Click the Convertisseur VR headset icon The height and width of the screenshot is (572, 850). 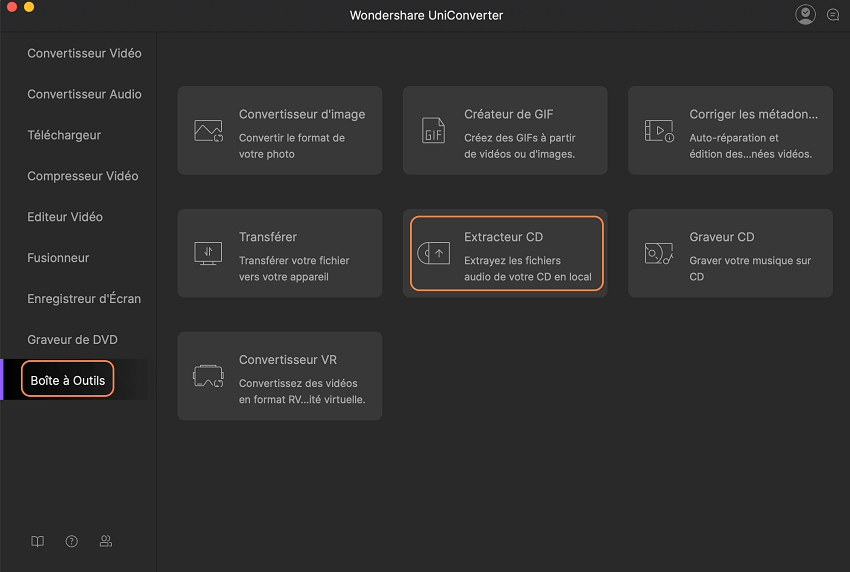[208, 377]
